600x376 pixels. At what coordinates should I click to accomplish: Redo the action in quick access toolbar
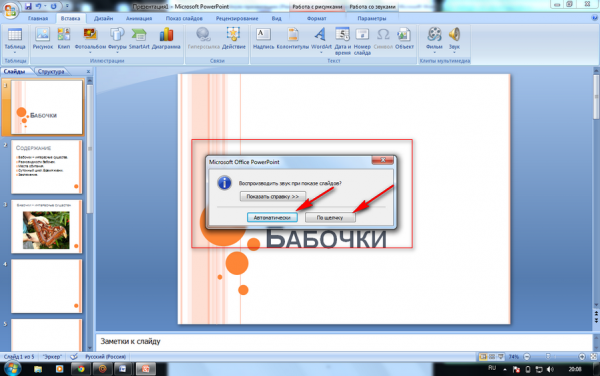click(x=54, y=7)
